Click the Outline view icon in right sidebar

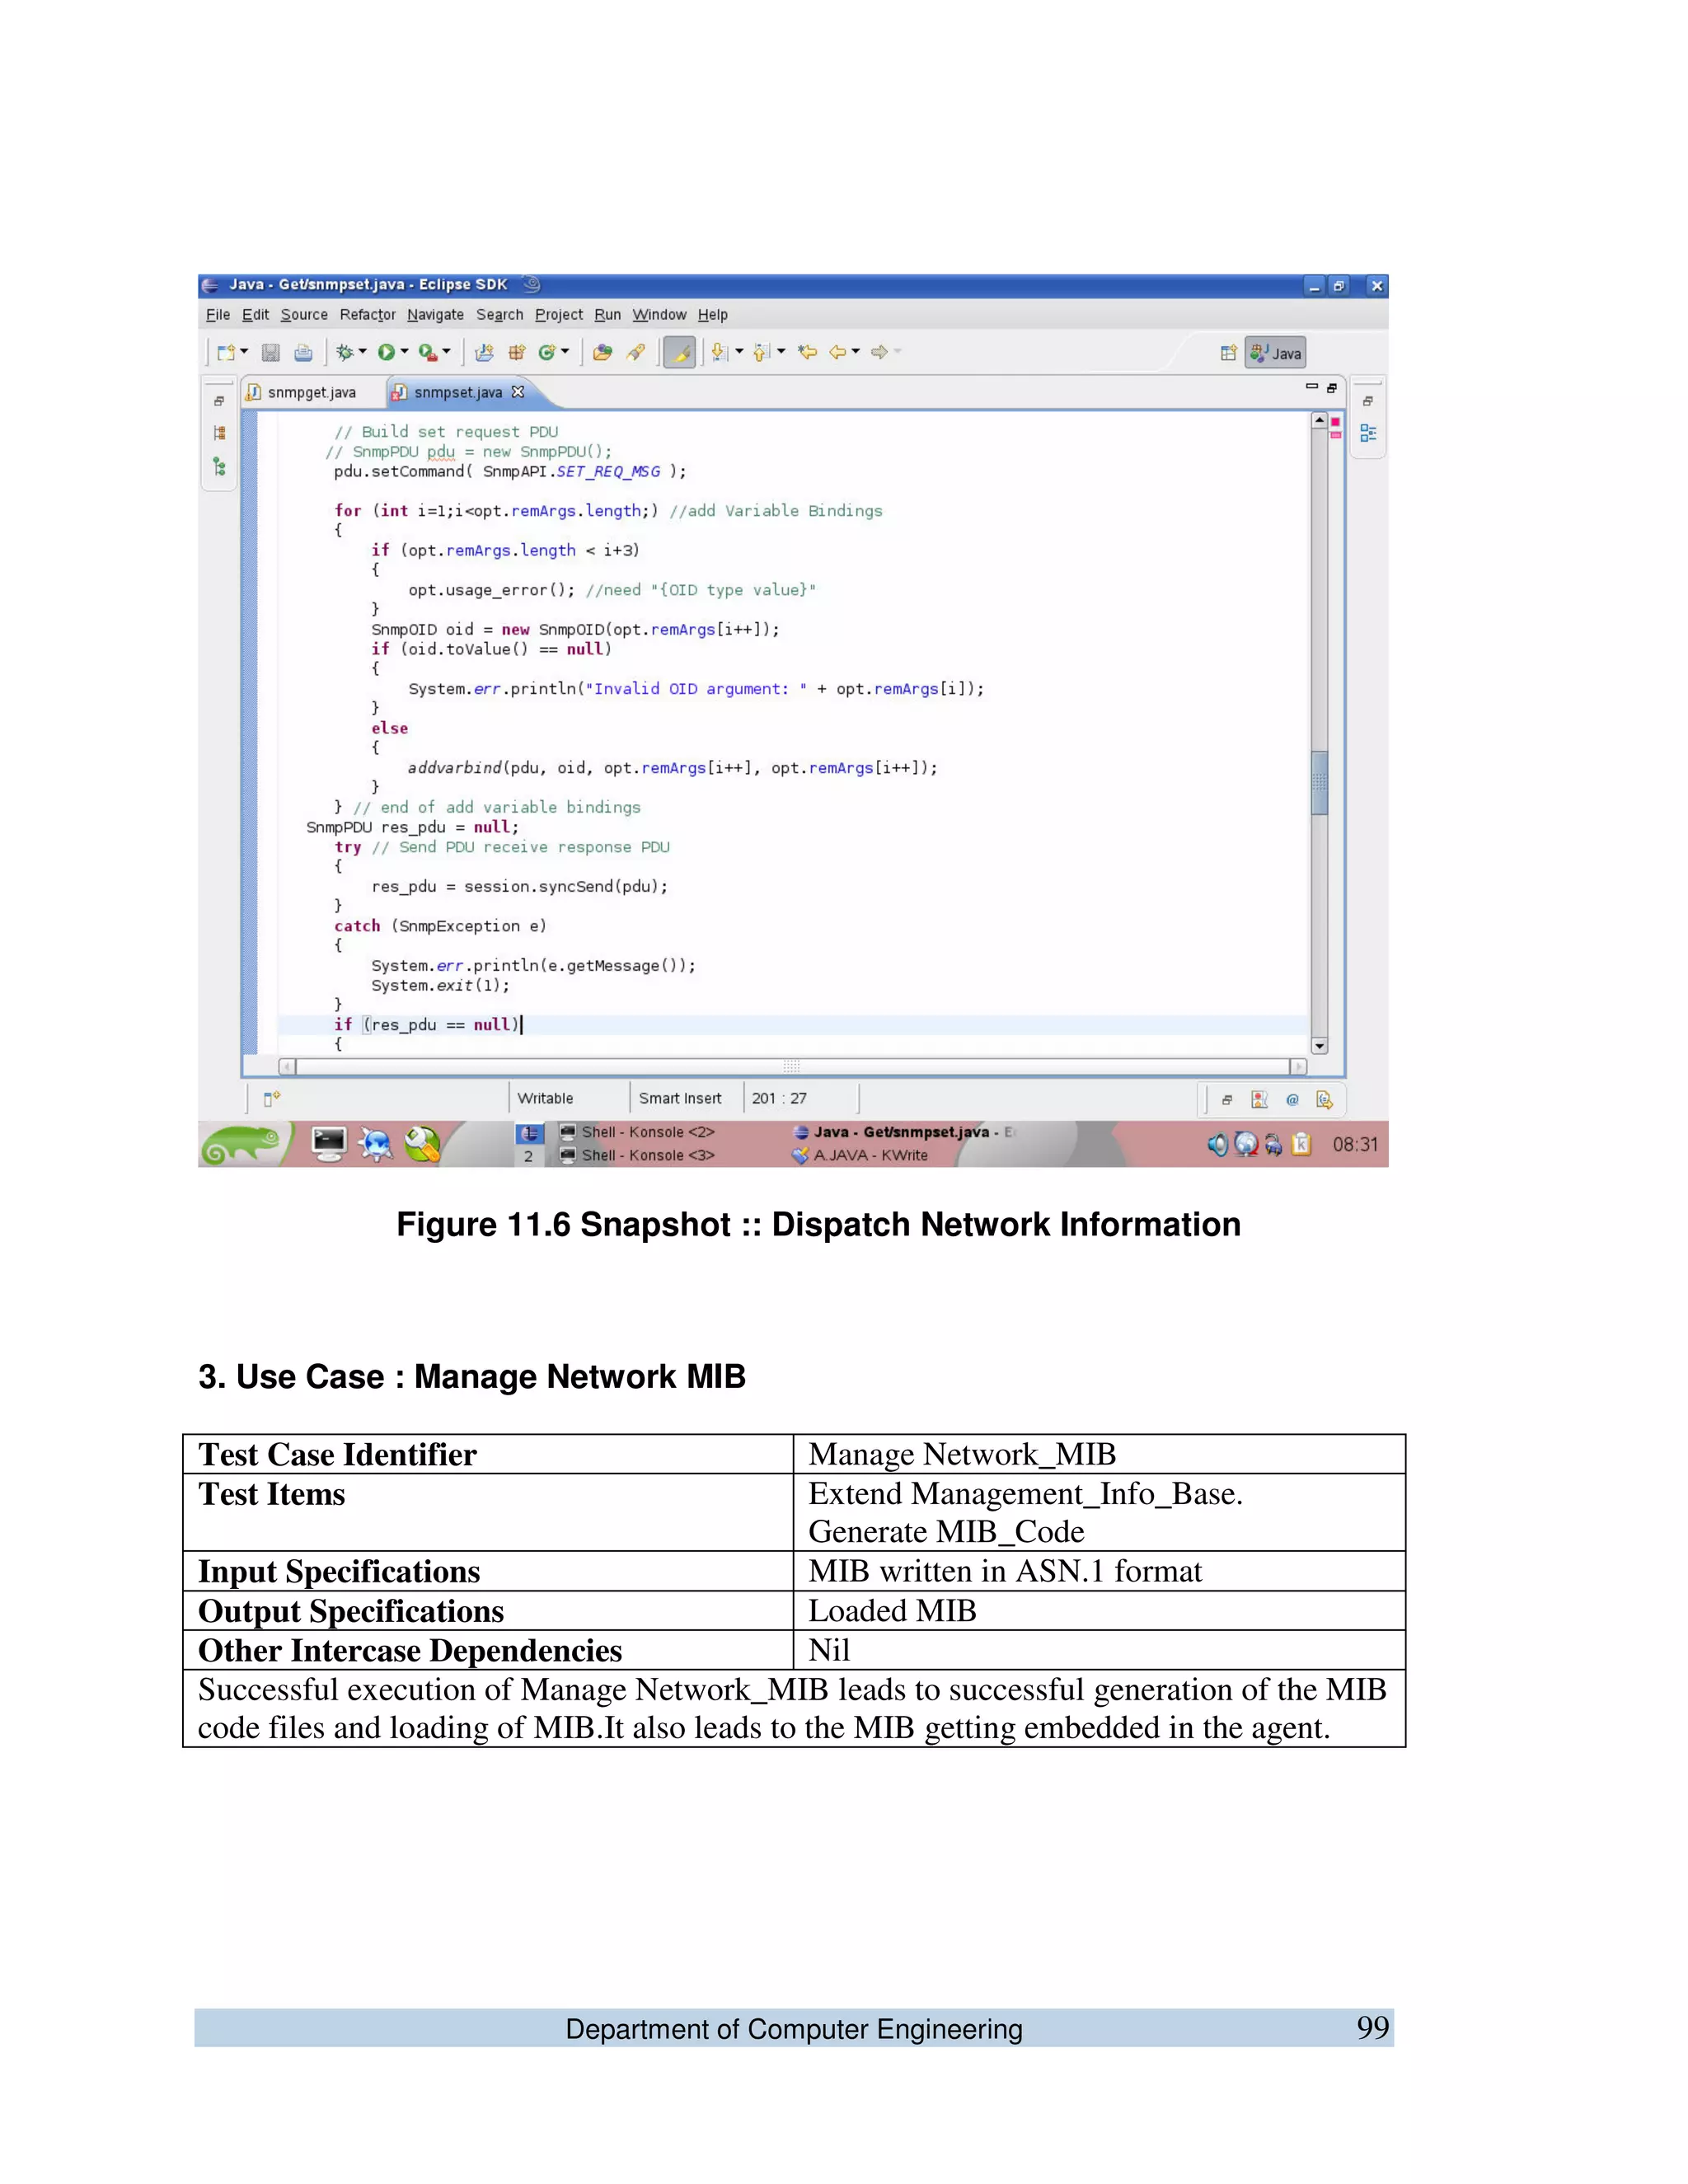(x=1368, y=433)
